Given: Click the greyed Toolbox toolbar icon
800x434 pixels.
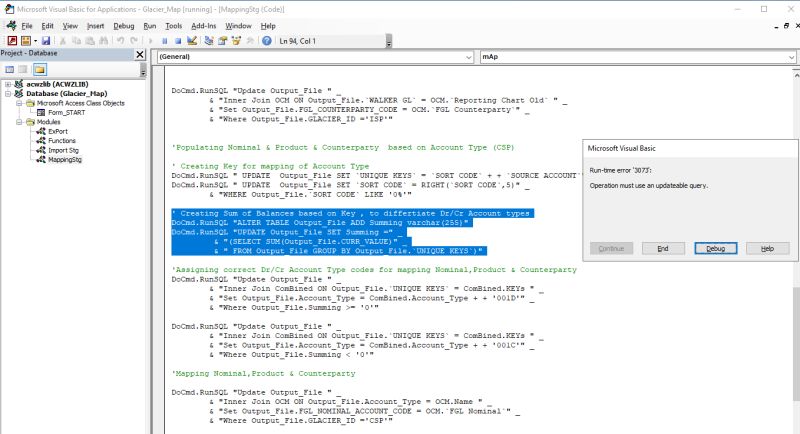Looking at the screenshot, I should click(x=250, y=41).
